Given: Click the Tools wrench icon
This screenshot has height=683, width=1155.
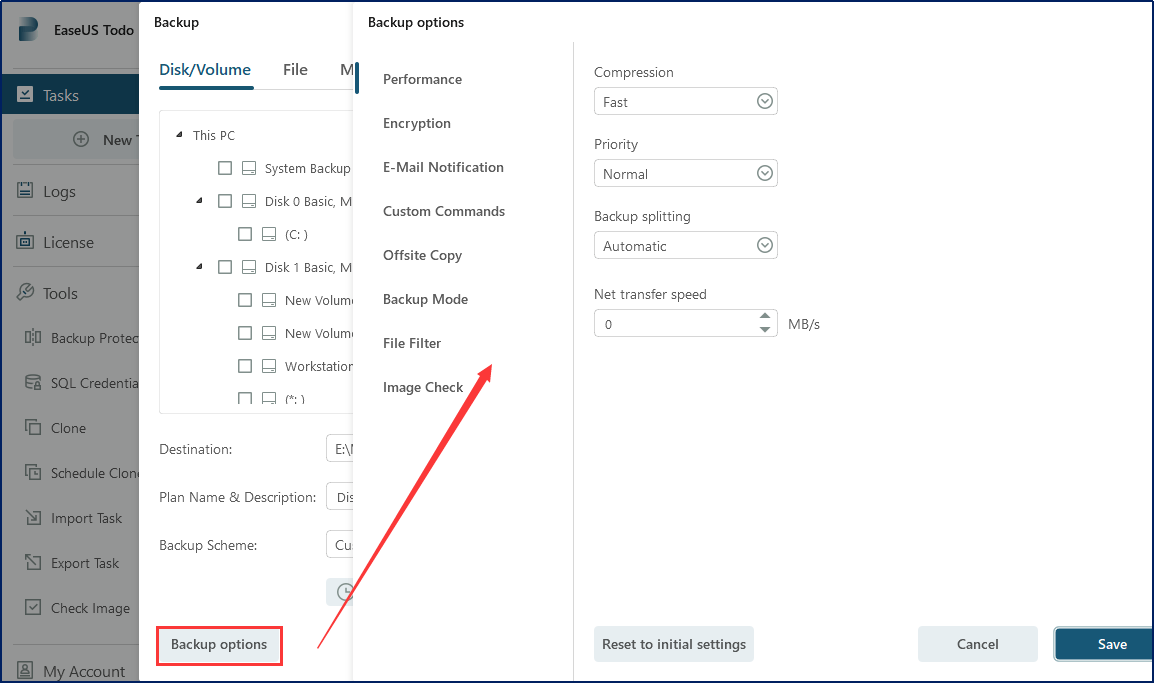Looking at the screenshot, I should (25, 293).
